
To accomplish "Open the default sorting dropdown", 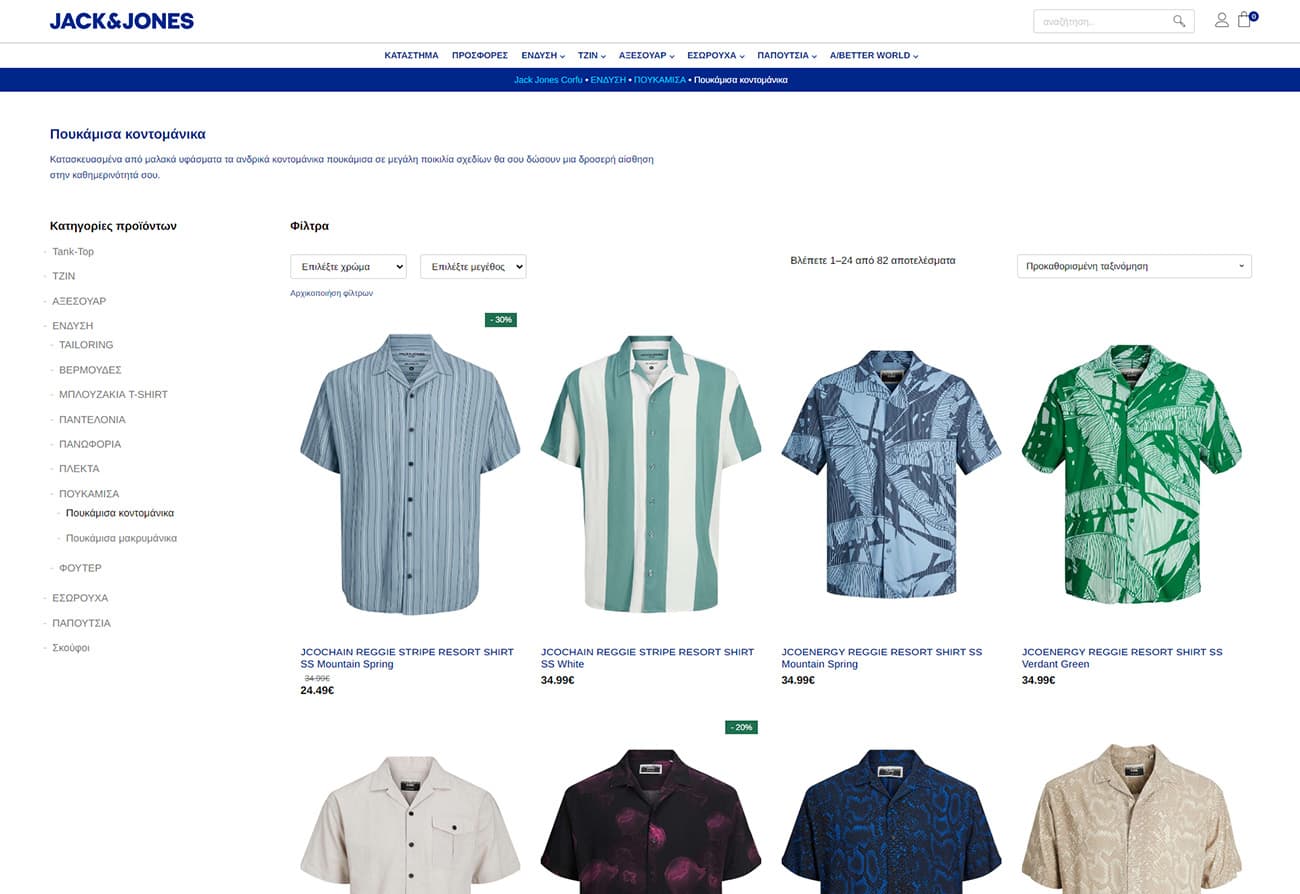I will pyautogui.click(x=1134, y=266).
